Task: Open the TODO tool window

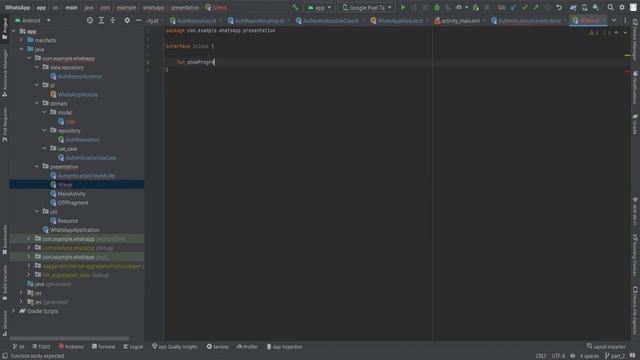Action: (x=41, y=347)
